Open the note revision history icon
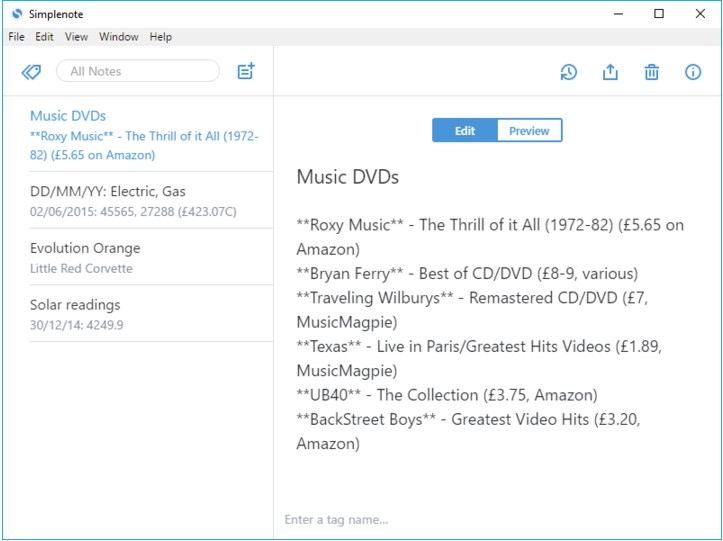 tap(568, 72)
